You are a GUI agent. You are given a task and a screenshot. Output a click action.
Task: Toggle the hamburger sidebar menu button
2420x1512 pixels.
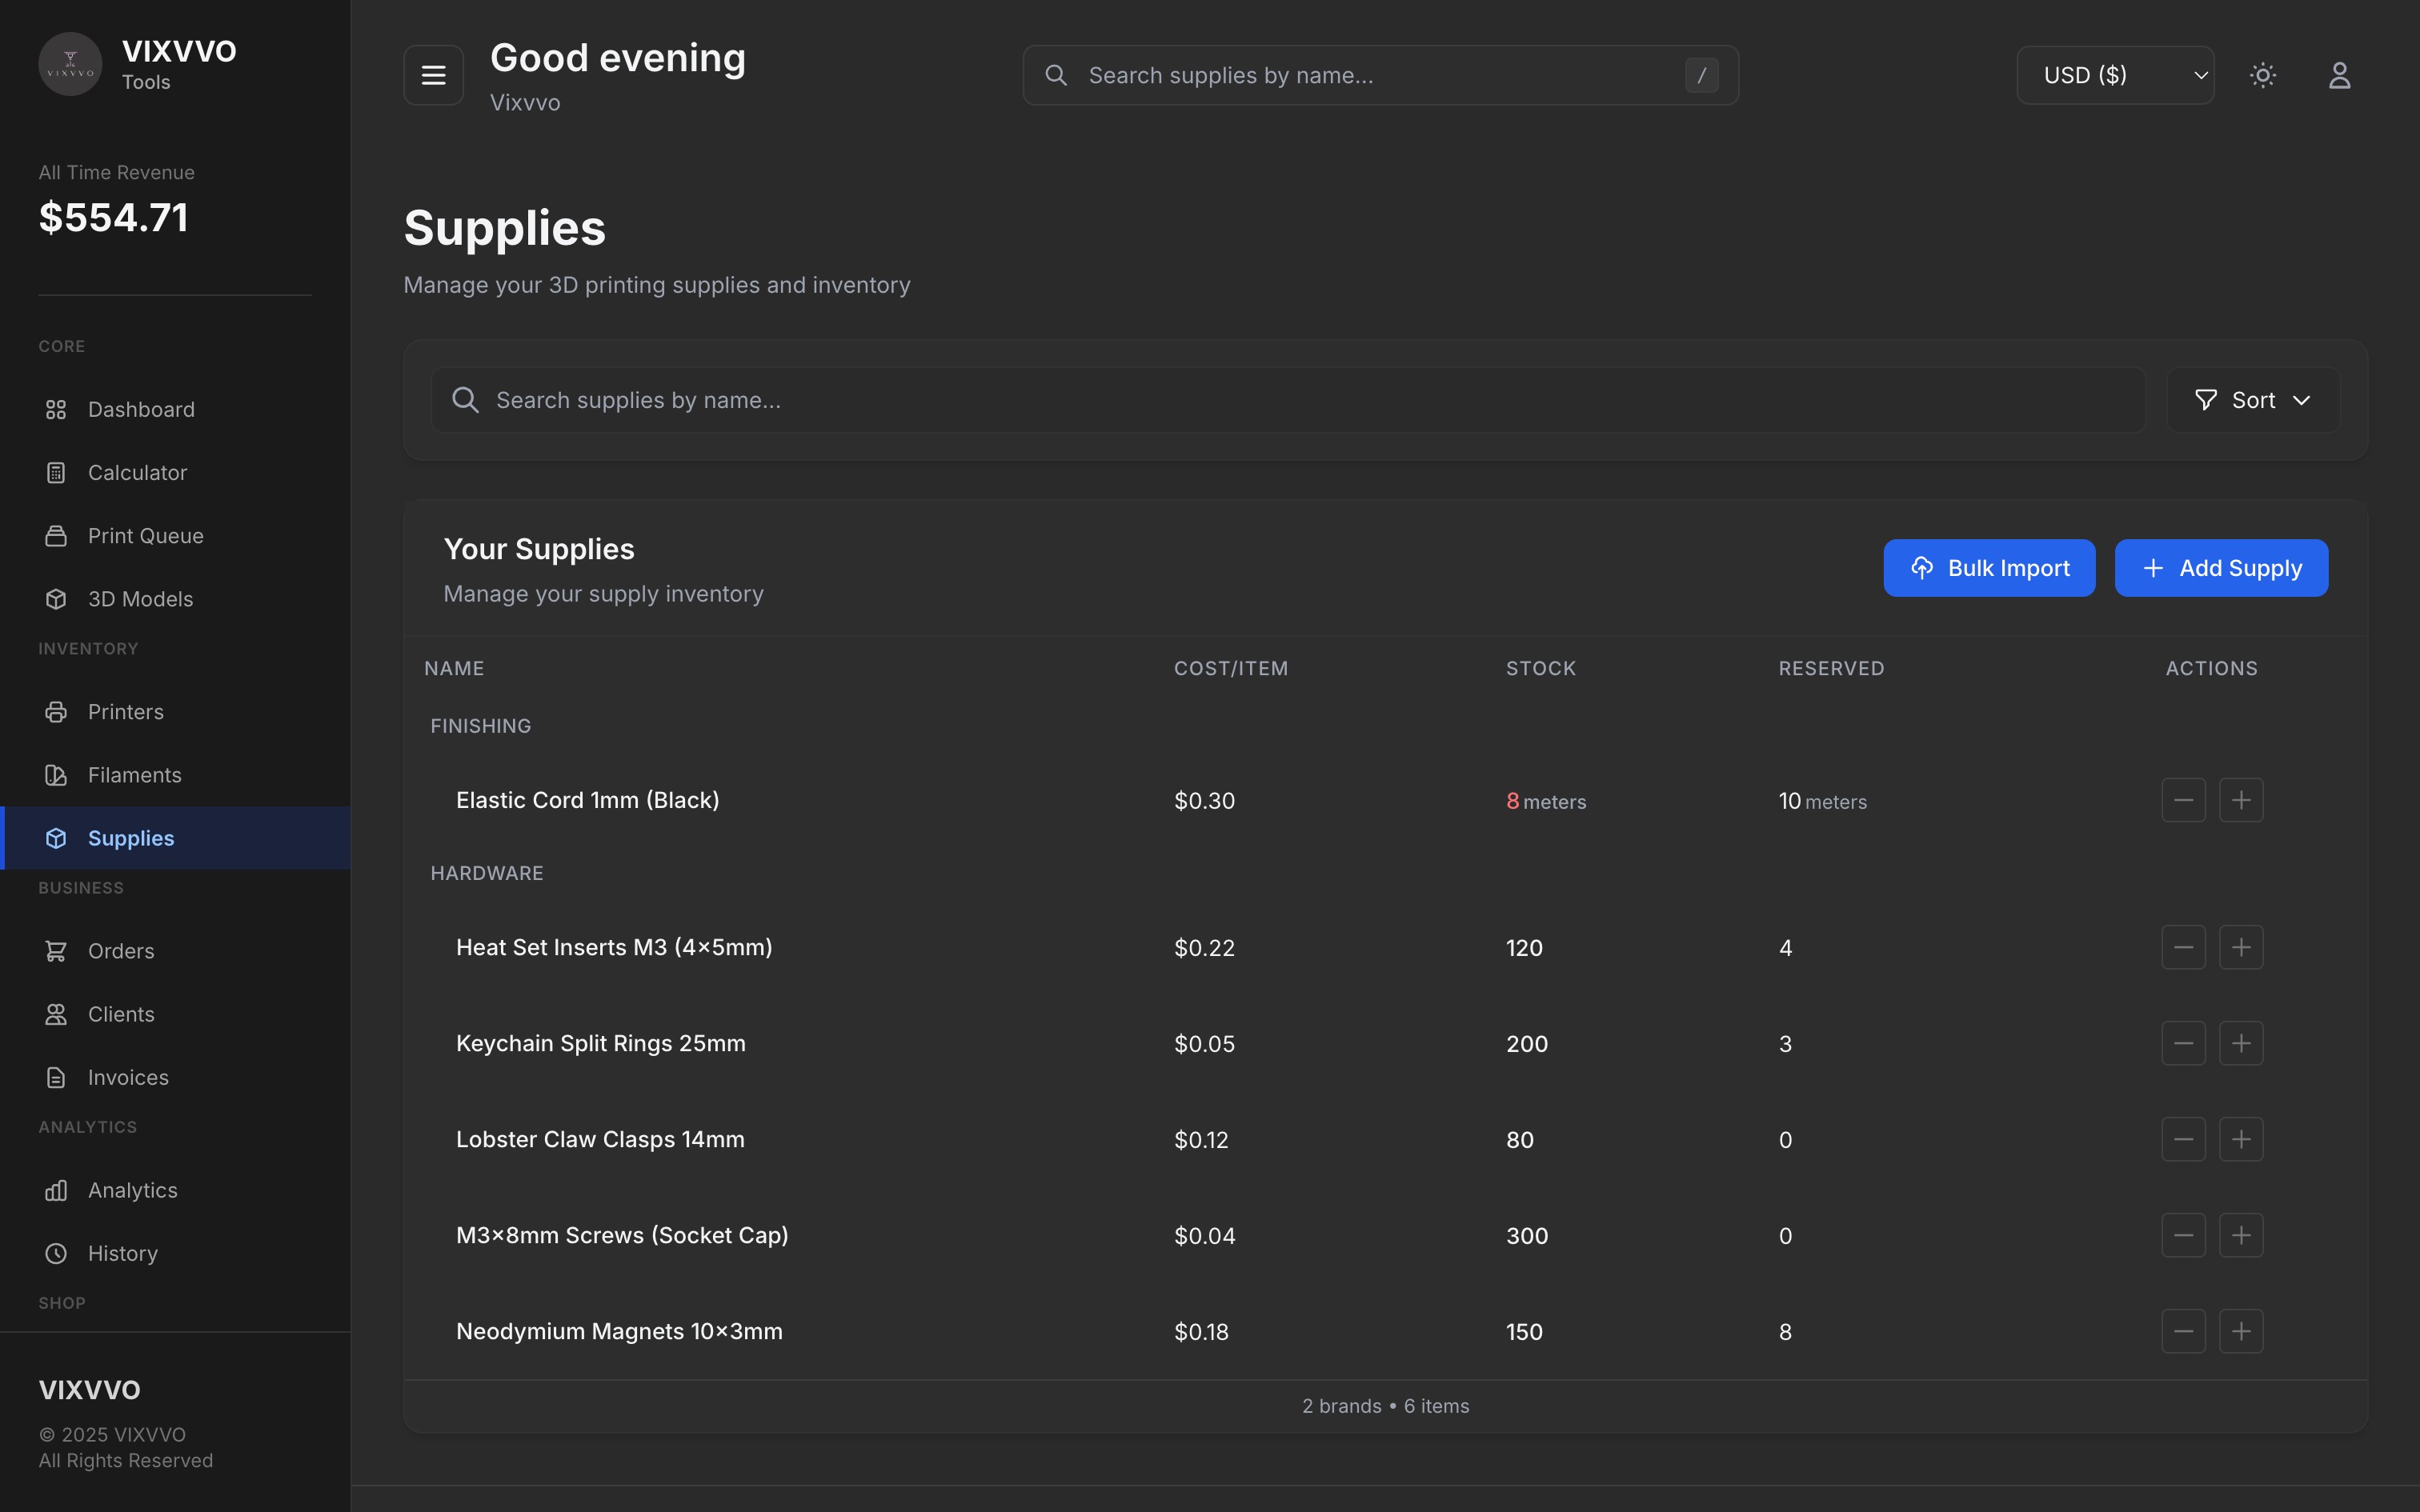point(433,75)
